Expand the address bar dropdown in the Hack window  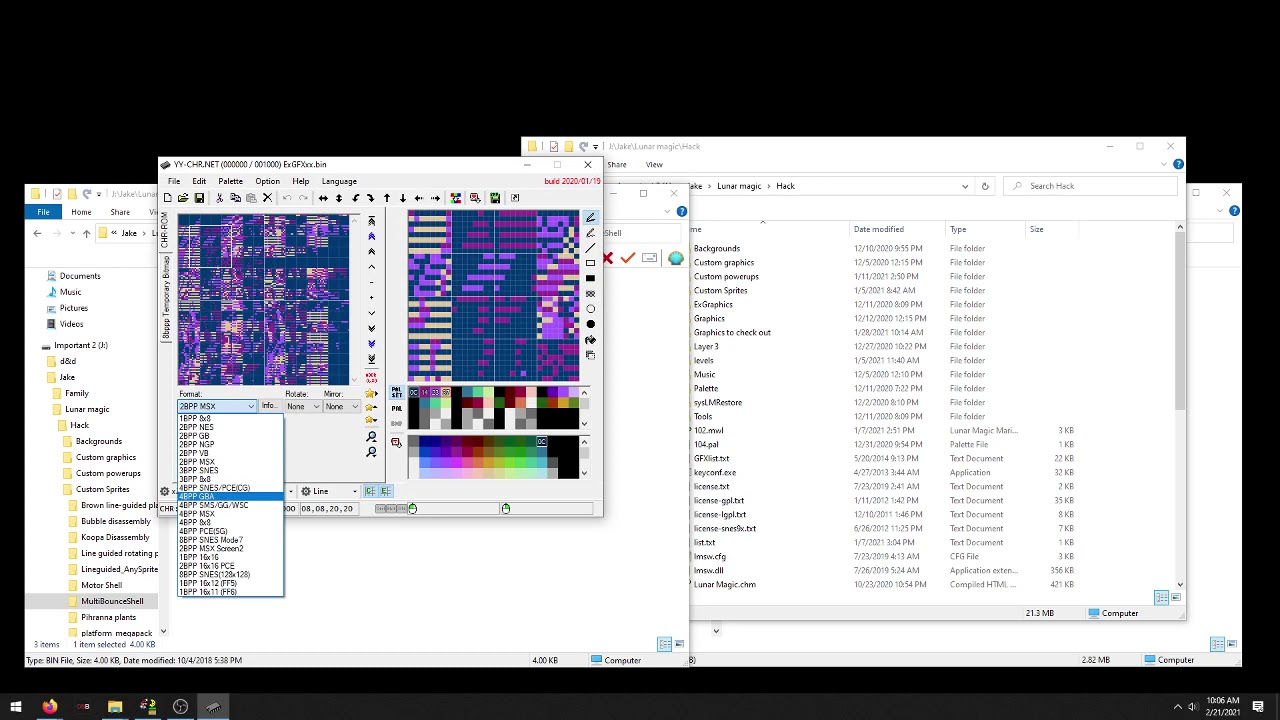[965, 186]
